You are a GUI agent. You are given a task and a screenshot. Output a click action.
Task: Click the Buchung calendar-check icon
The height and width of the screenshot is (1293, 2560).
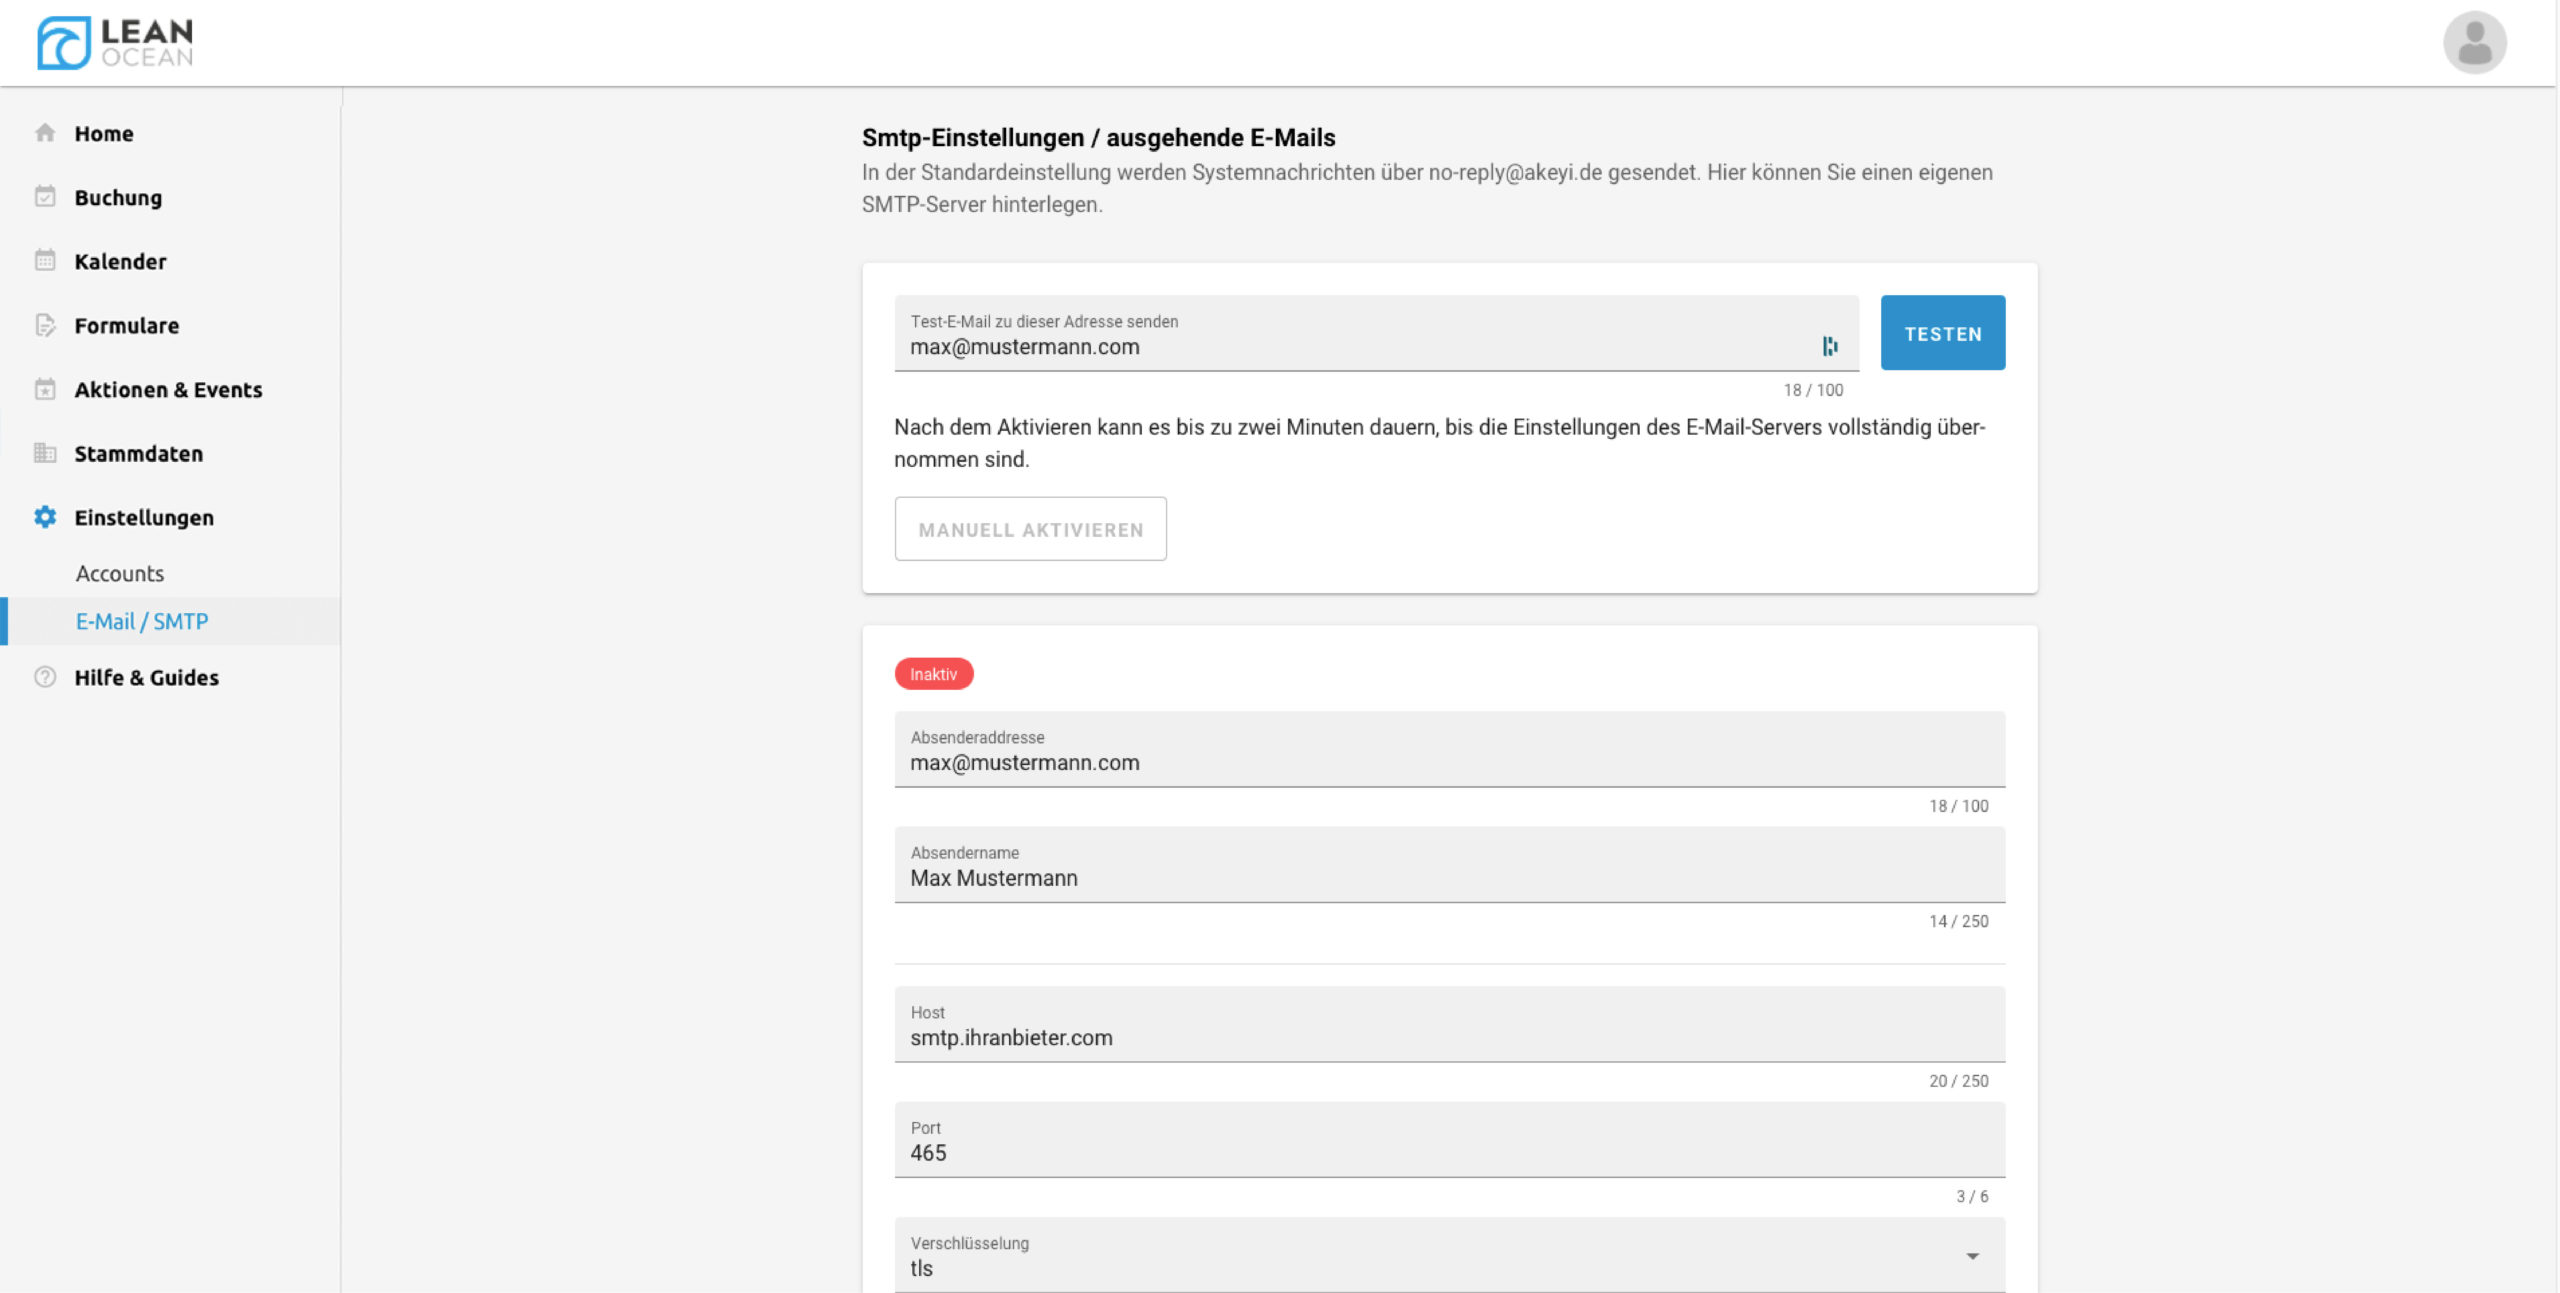click(45, 197)
